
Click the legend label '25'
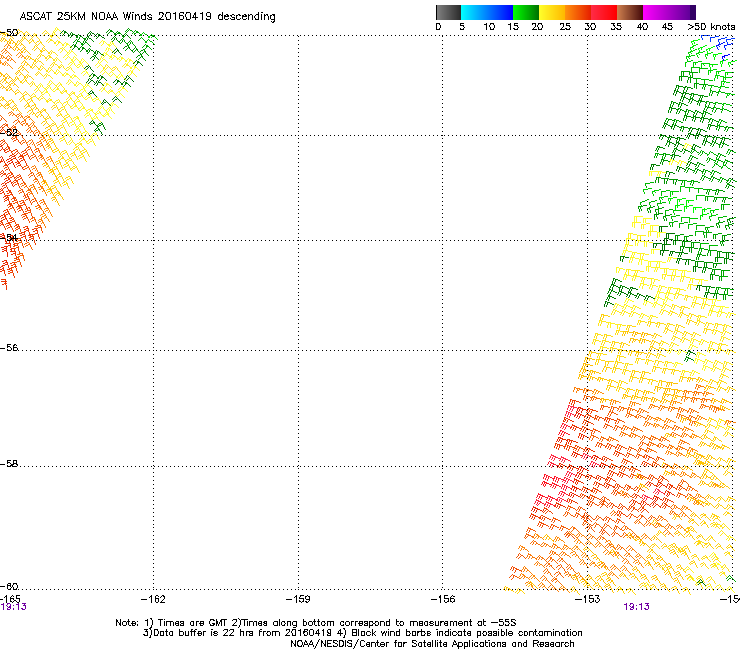click(x=564, y=27)
